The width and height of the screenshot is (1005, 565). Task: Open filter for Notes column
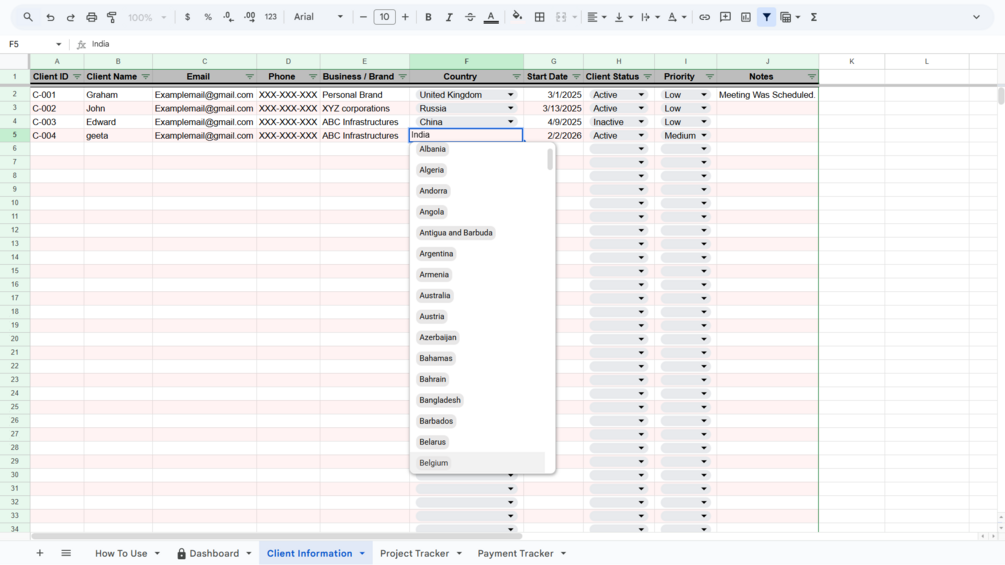click(x=811, y=77)
